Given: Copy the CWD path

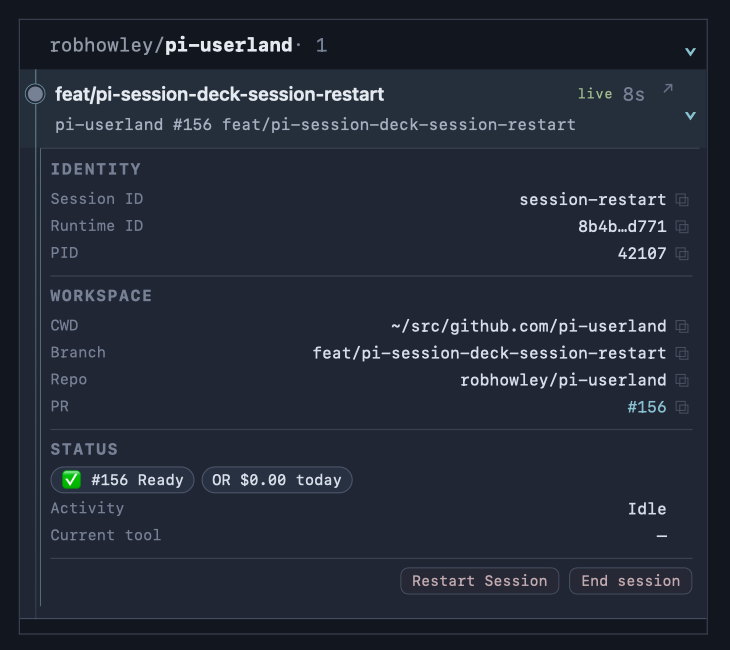Looking at the screenshot, I should pos(682,326).
